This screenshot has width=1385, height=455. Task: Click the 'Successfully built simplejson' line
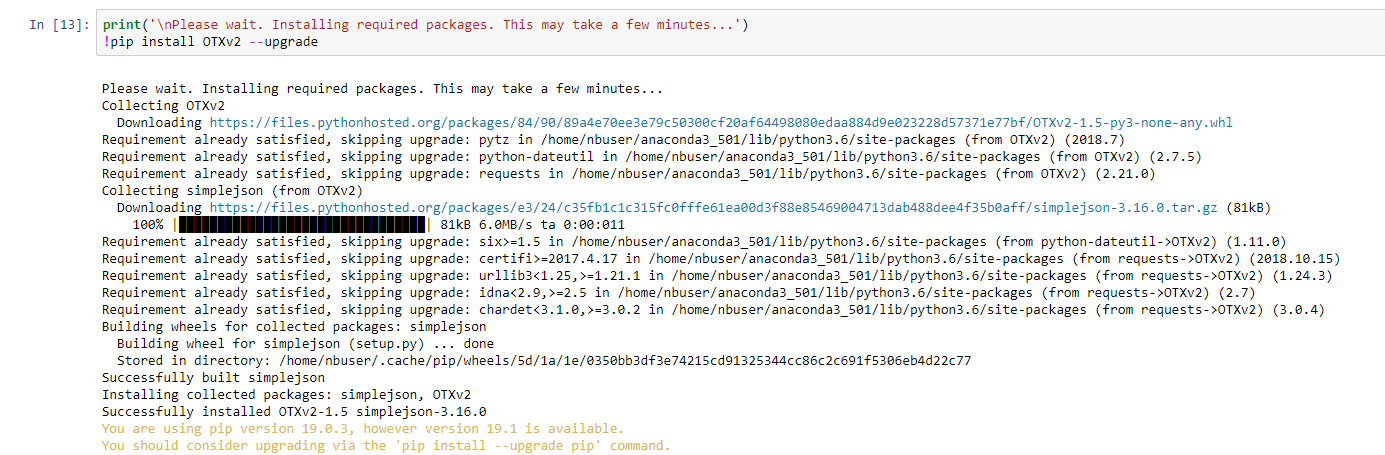213,377
